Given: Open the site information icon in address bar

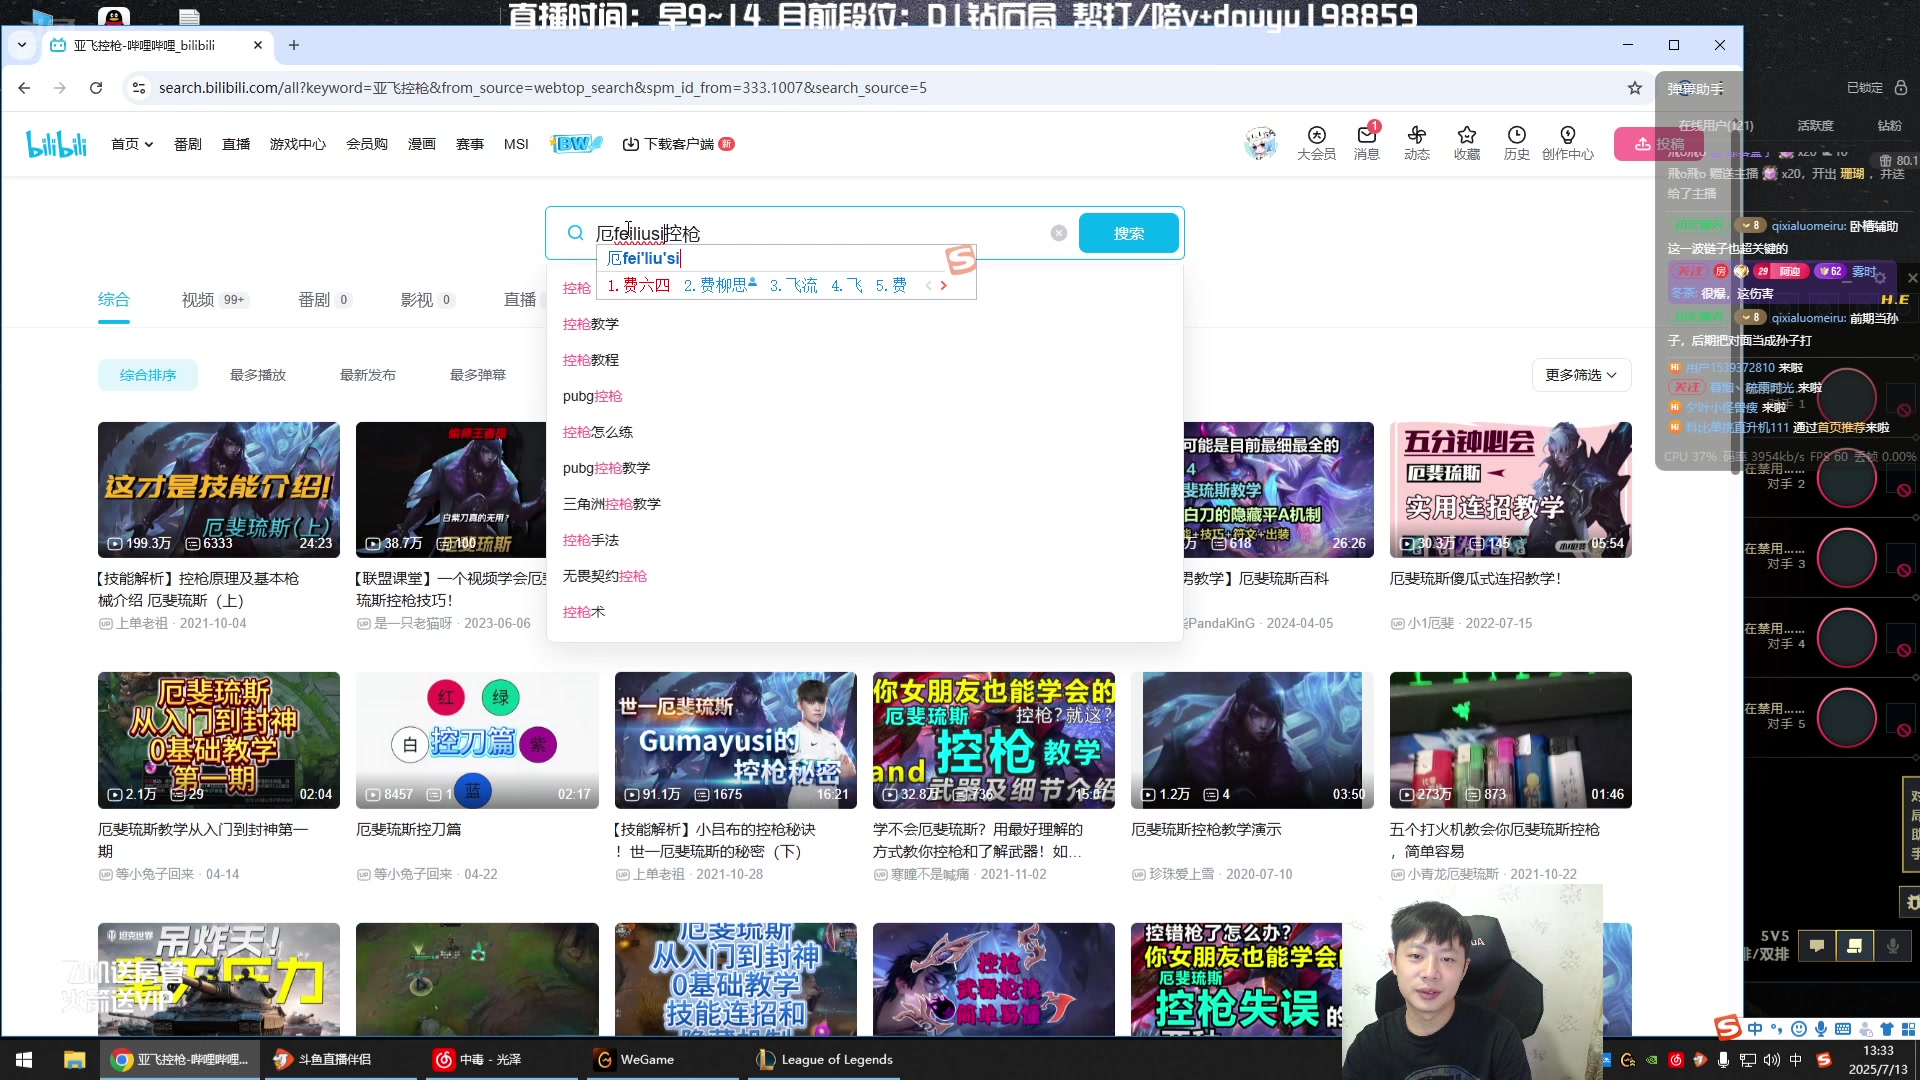Looking at the screenshot, I should tap(138, 88).
